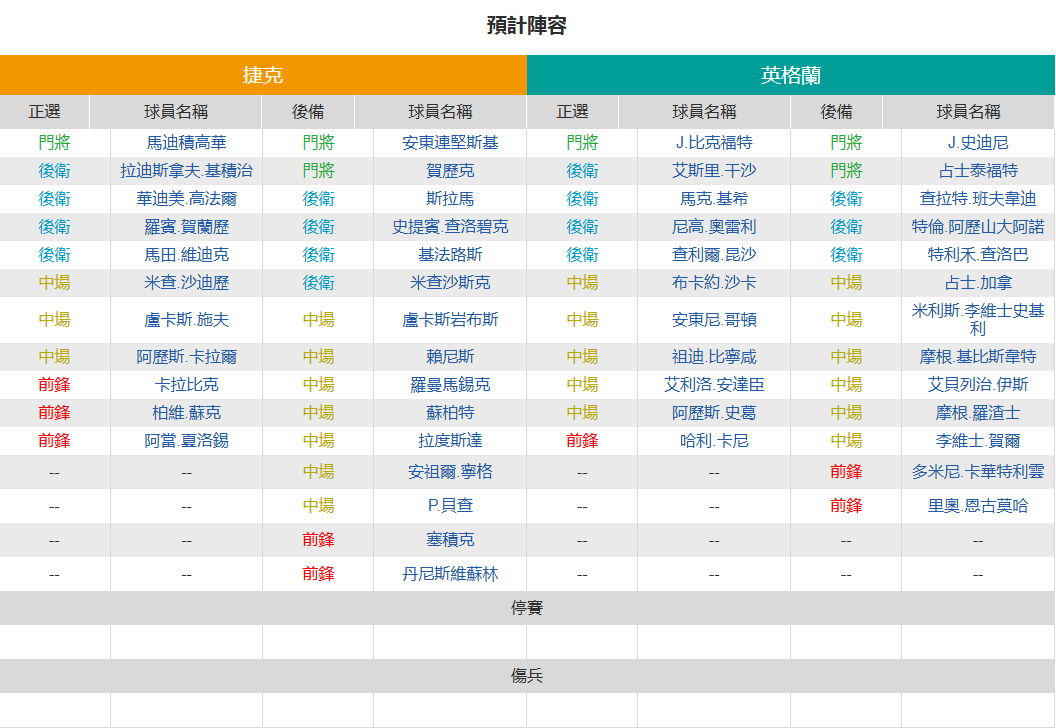This screenshot has height=728, width=1056.
Task: Click substitute 羅曼馬錫克
Action: (451, 385)
